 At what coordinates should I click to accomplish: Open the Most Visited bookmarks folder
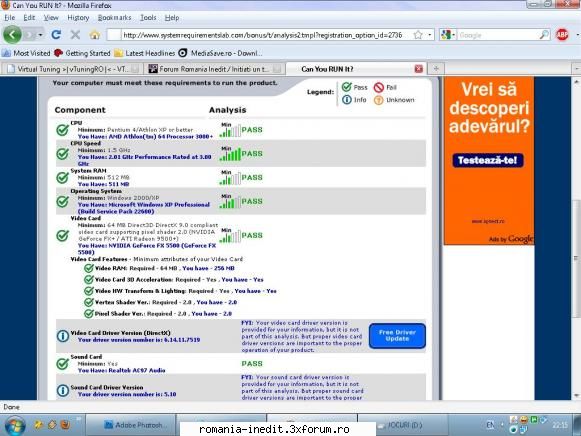[x=26, y=53]
